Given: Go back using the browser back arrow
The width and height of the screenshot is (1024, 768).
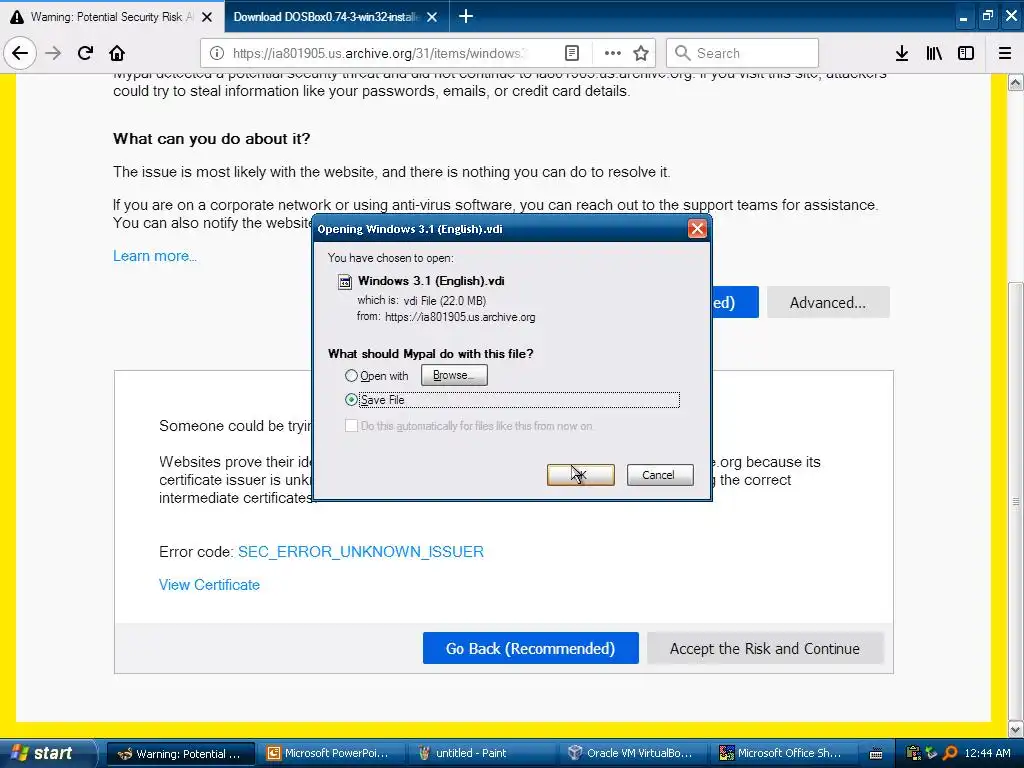Looking at the screenshot, I should pos(20,53).
